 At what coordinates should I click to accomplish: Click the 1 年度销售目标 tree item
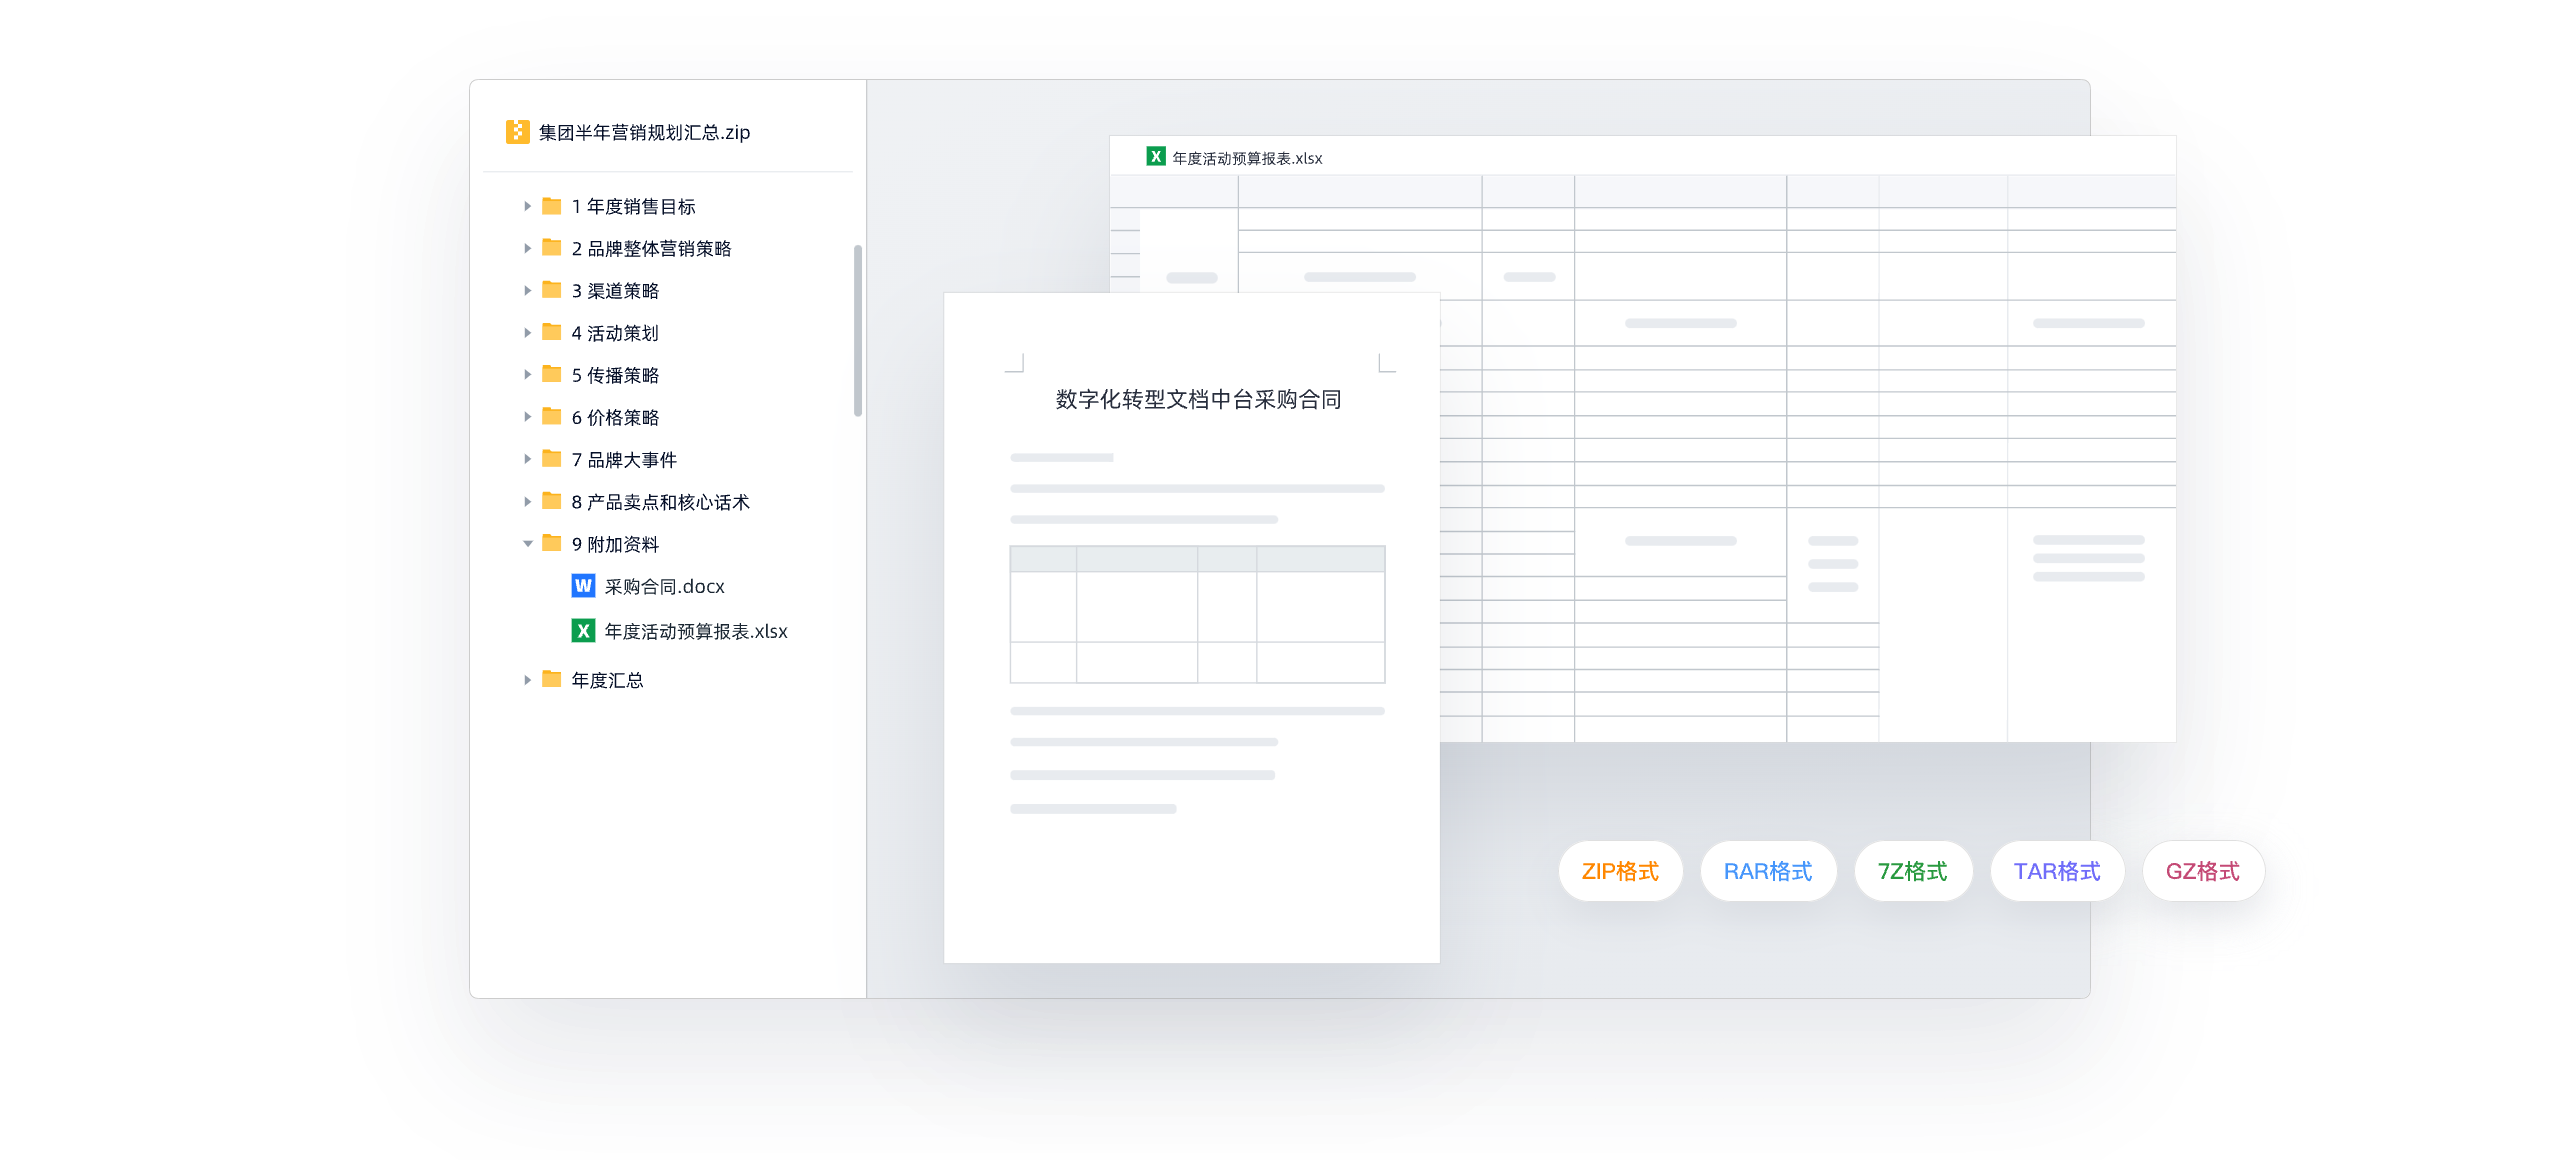[x=637, y=204]
